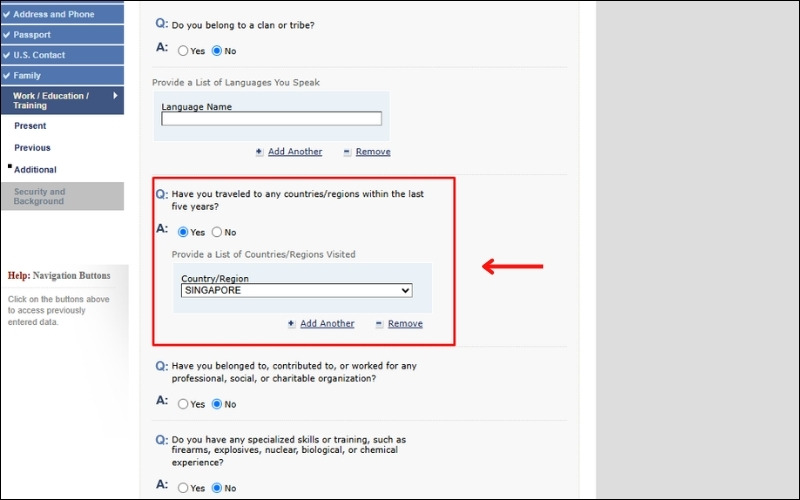
Task: Click the arrow icon on Work / Education / Training
Action: (115, 96)
